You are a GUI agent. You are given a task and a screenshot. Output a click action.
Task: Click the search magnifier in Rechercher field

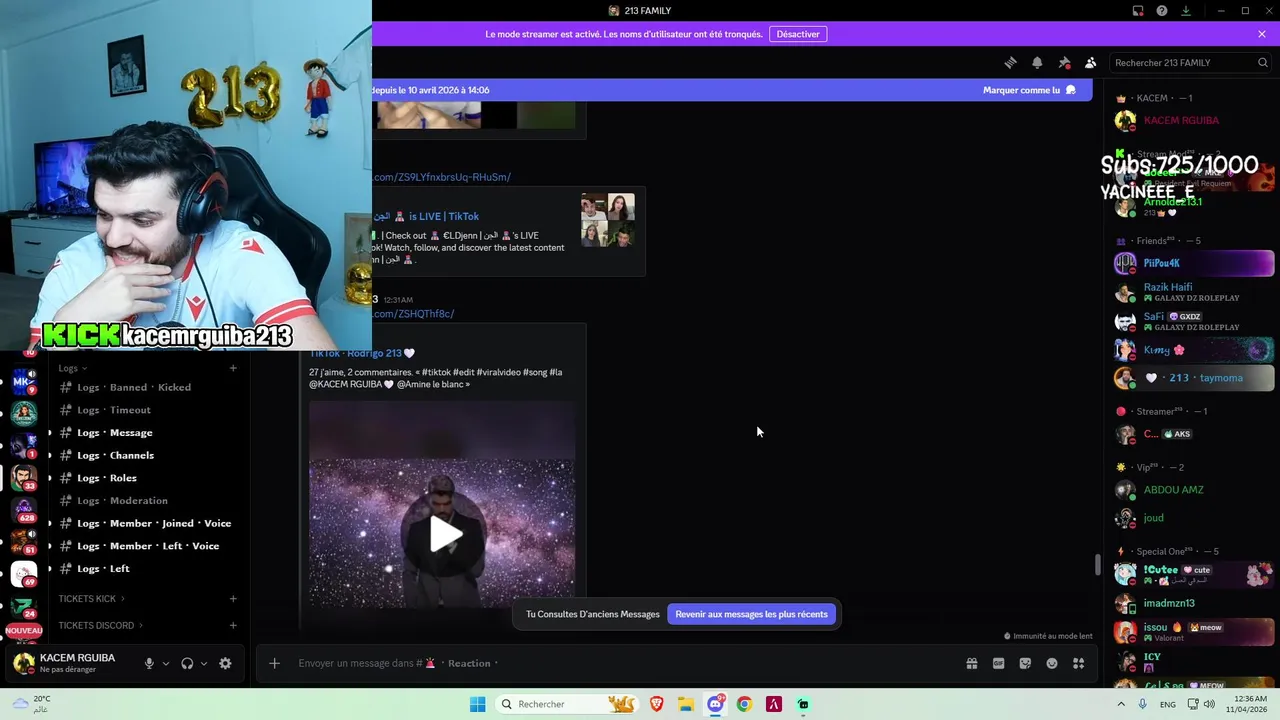[1262, 62]
